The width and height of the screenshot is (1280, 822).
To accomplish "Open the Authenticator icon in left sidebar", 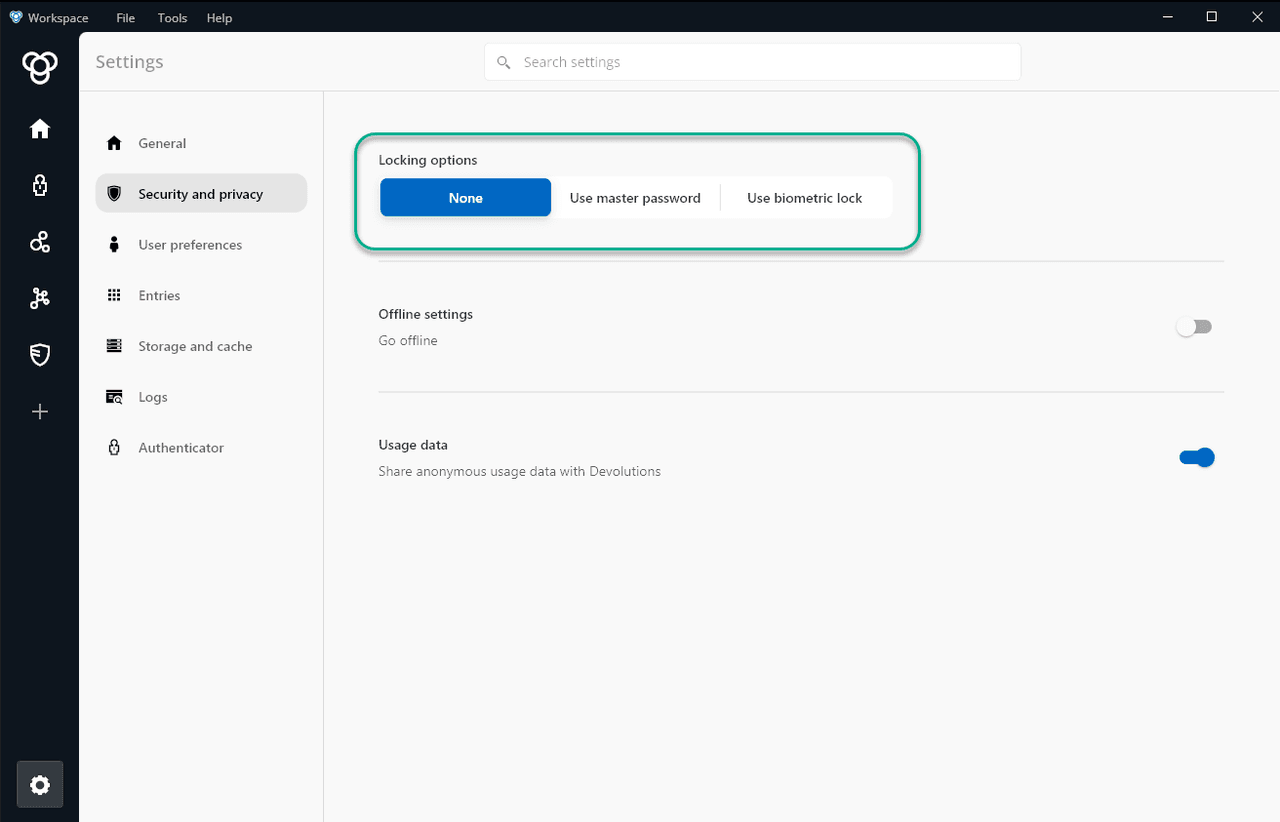I will [40, 185].
